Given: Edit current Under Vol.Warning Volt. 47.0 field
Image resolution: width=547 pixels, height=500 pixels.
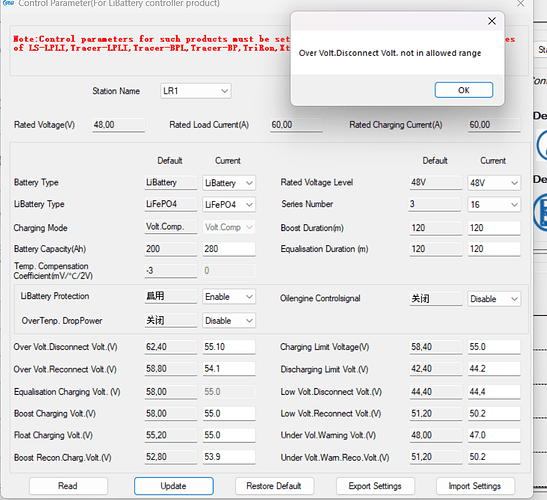Looking at the screenshot, I should point(494,435).
